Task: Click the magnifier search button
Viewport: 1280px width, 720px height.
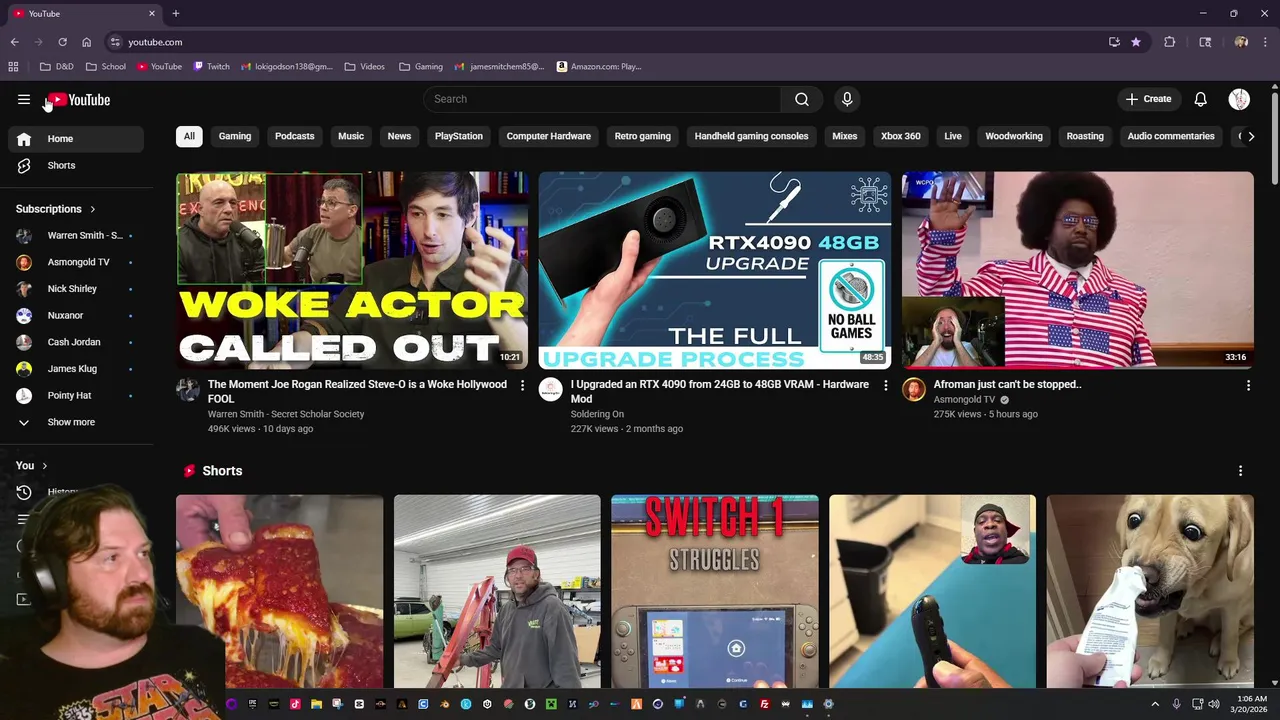Action: click(802, 99)
